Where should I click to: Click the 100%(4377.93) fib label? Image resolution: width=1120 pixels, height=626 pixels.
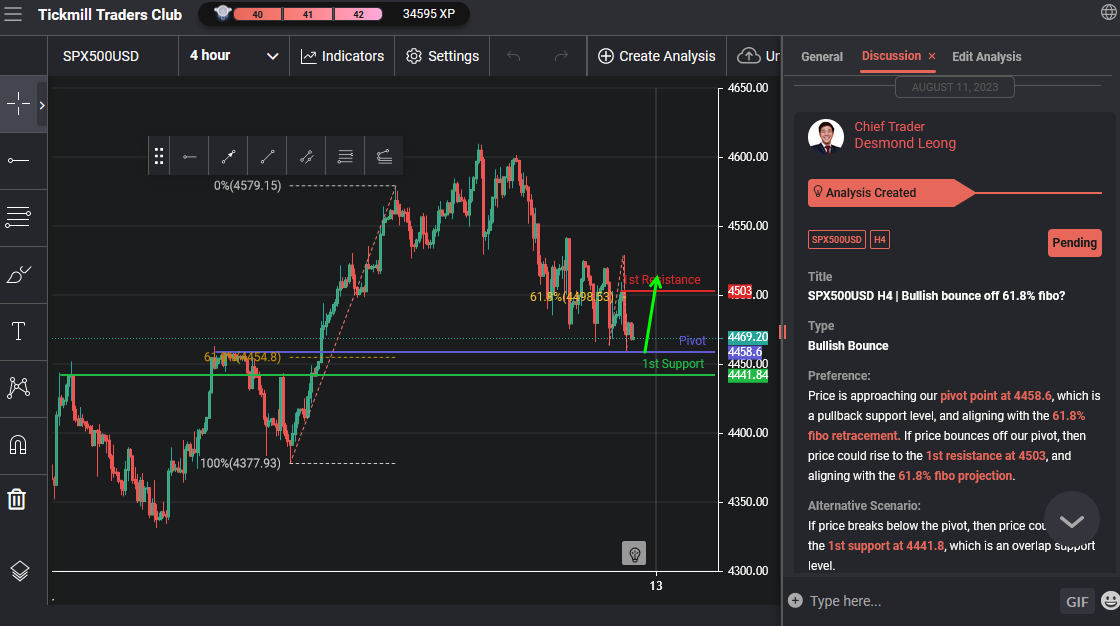click(x=240, y=463)
